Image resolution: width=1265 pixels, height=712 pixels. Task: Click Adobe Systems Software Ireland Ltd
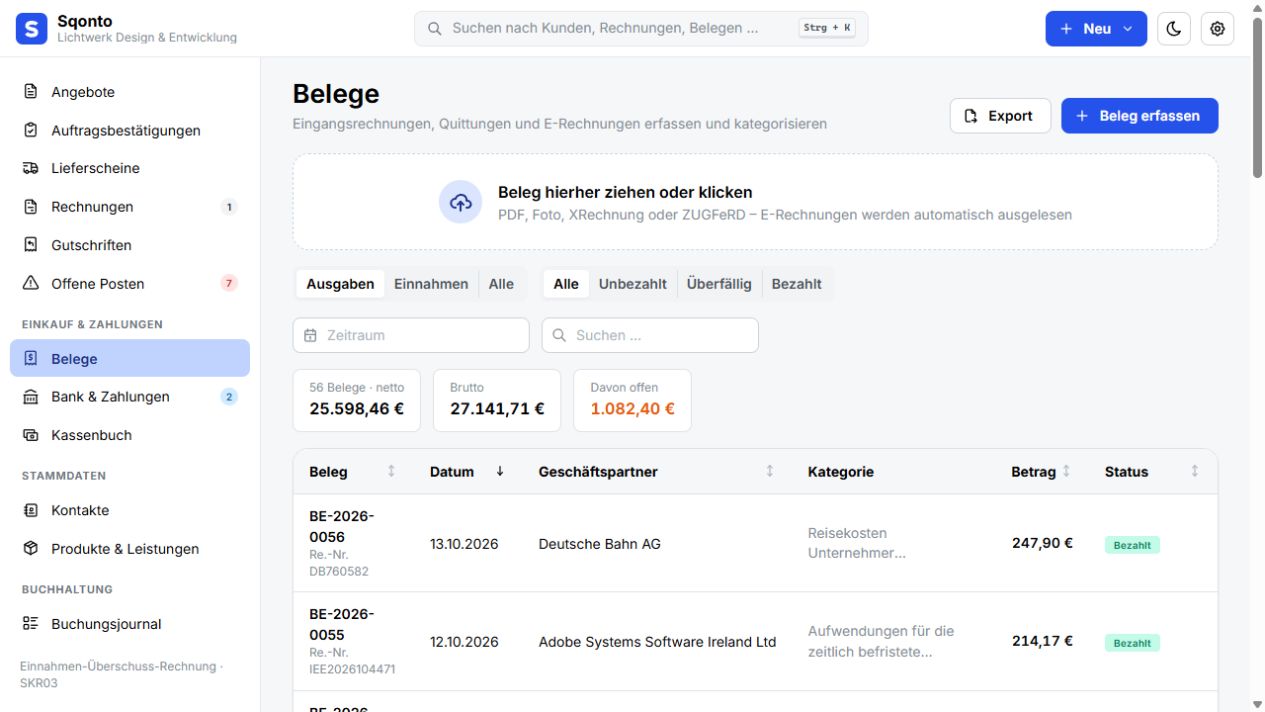point(657,642)
